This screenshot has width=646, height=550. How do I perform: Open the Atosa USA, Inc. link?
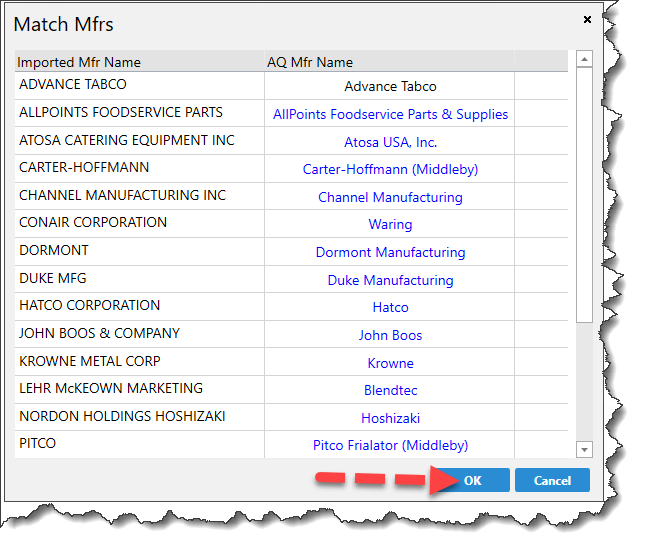pyautogui.click(x=390, y=142)
